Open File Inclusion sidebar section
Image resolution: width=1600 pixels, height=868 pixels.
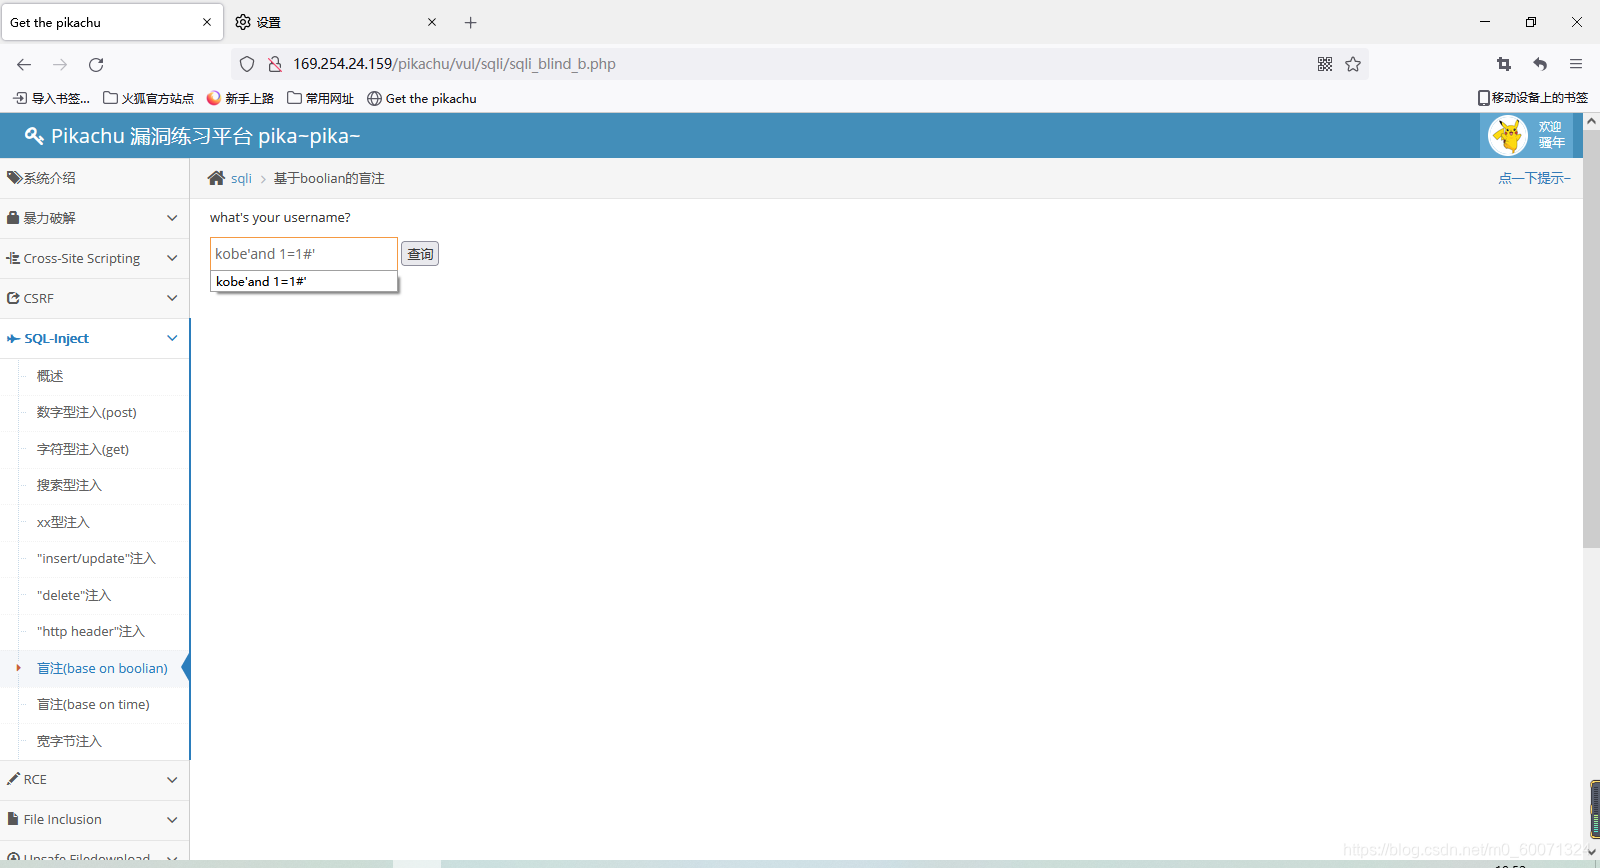coord(94,819)
